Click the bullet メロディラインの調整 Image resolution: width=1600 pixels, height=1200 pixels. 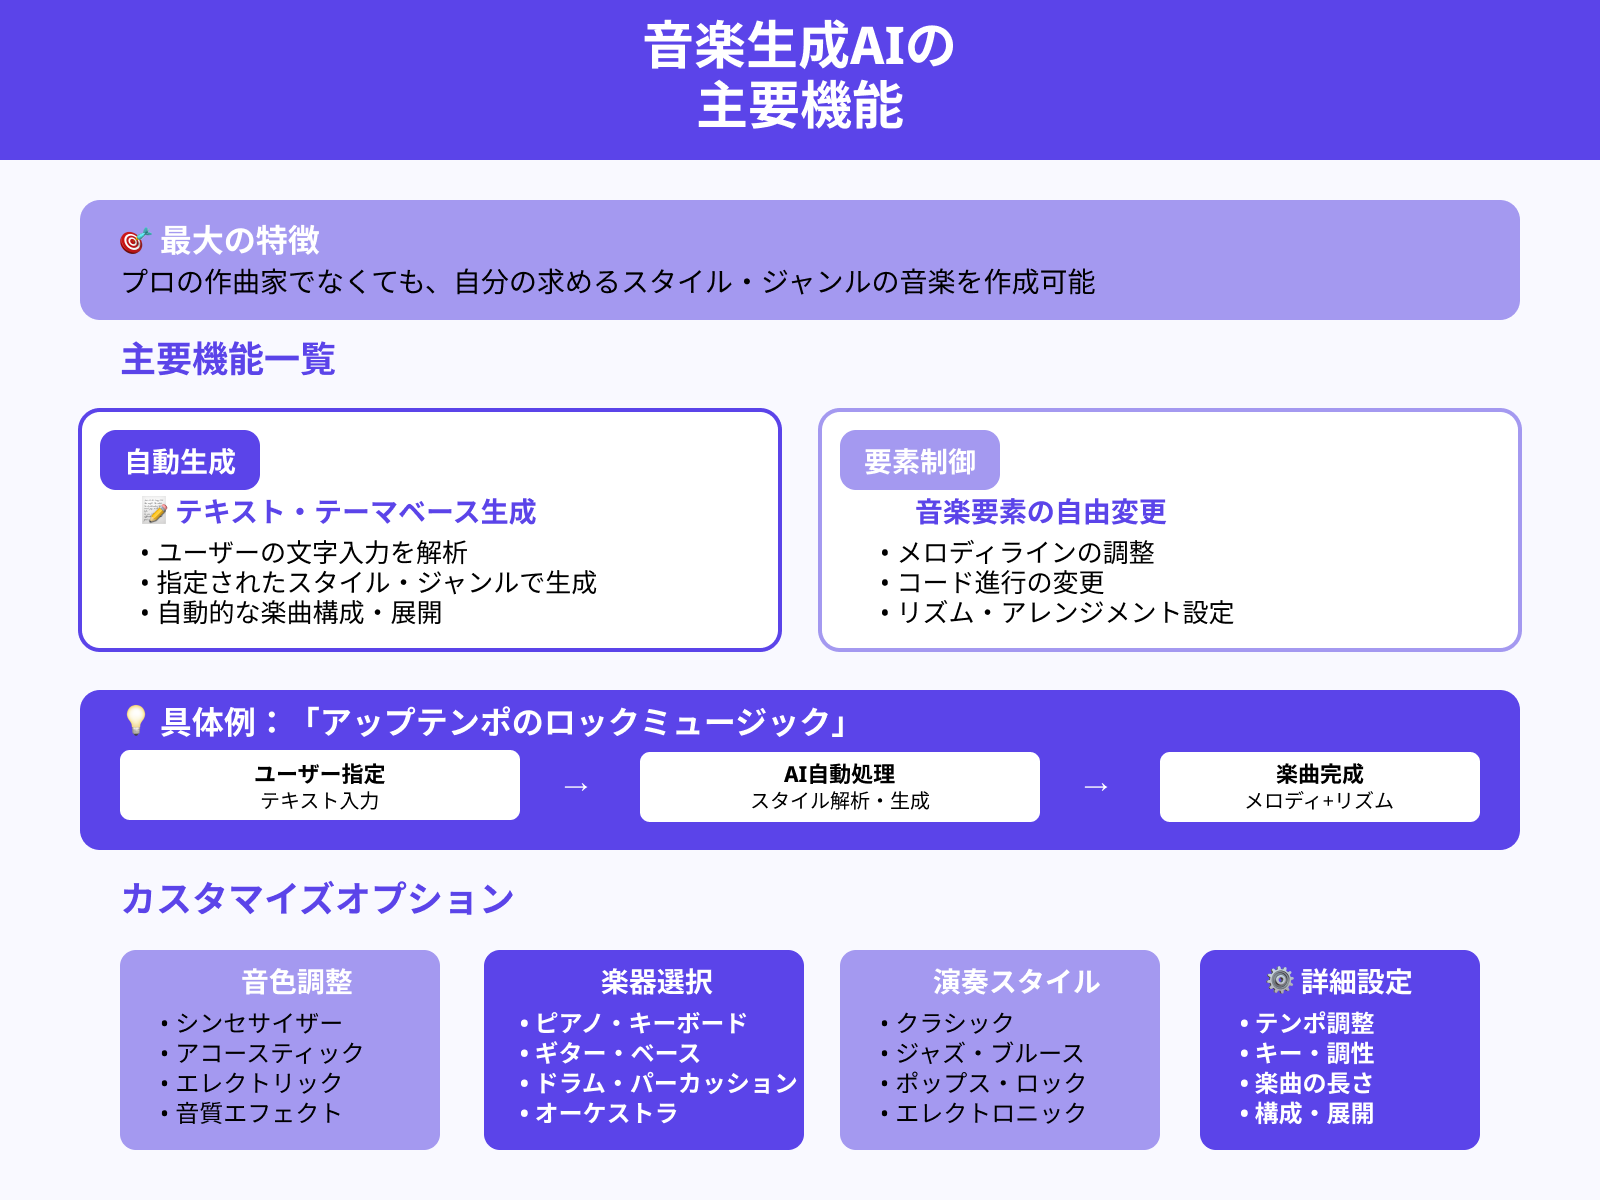[1018, 552]
